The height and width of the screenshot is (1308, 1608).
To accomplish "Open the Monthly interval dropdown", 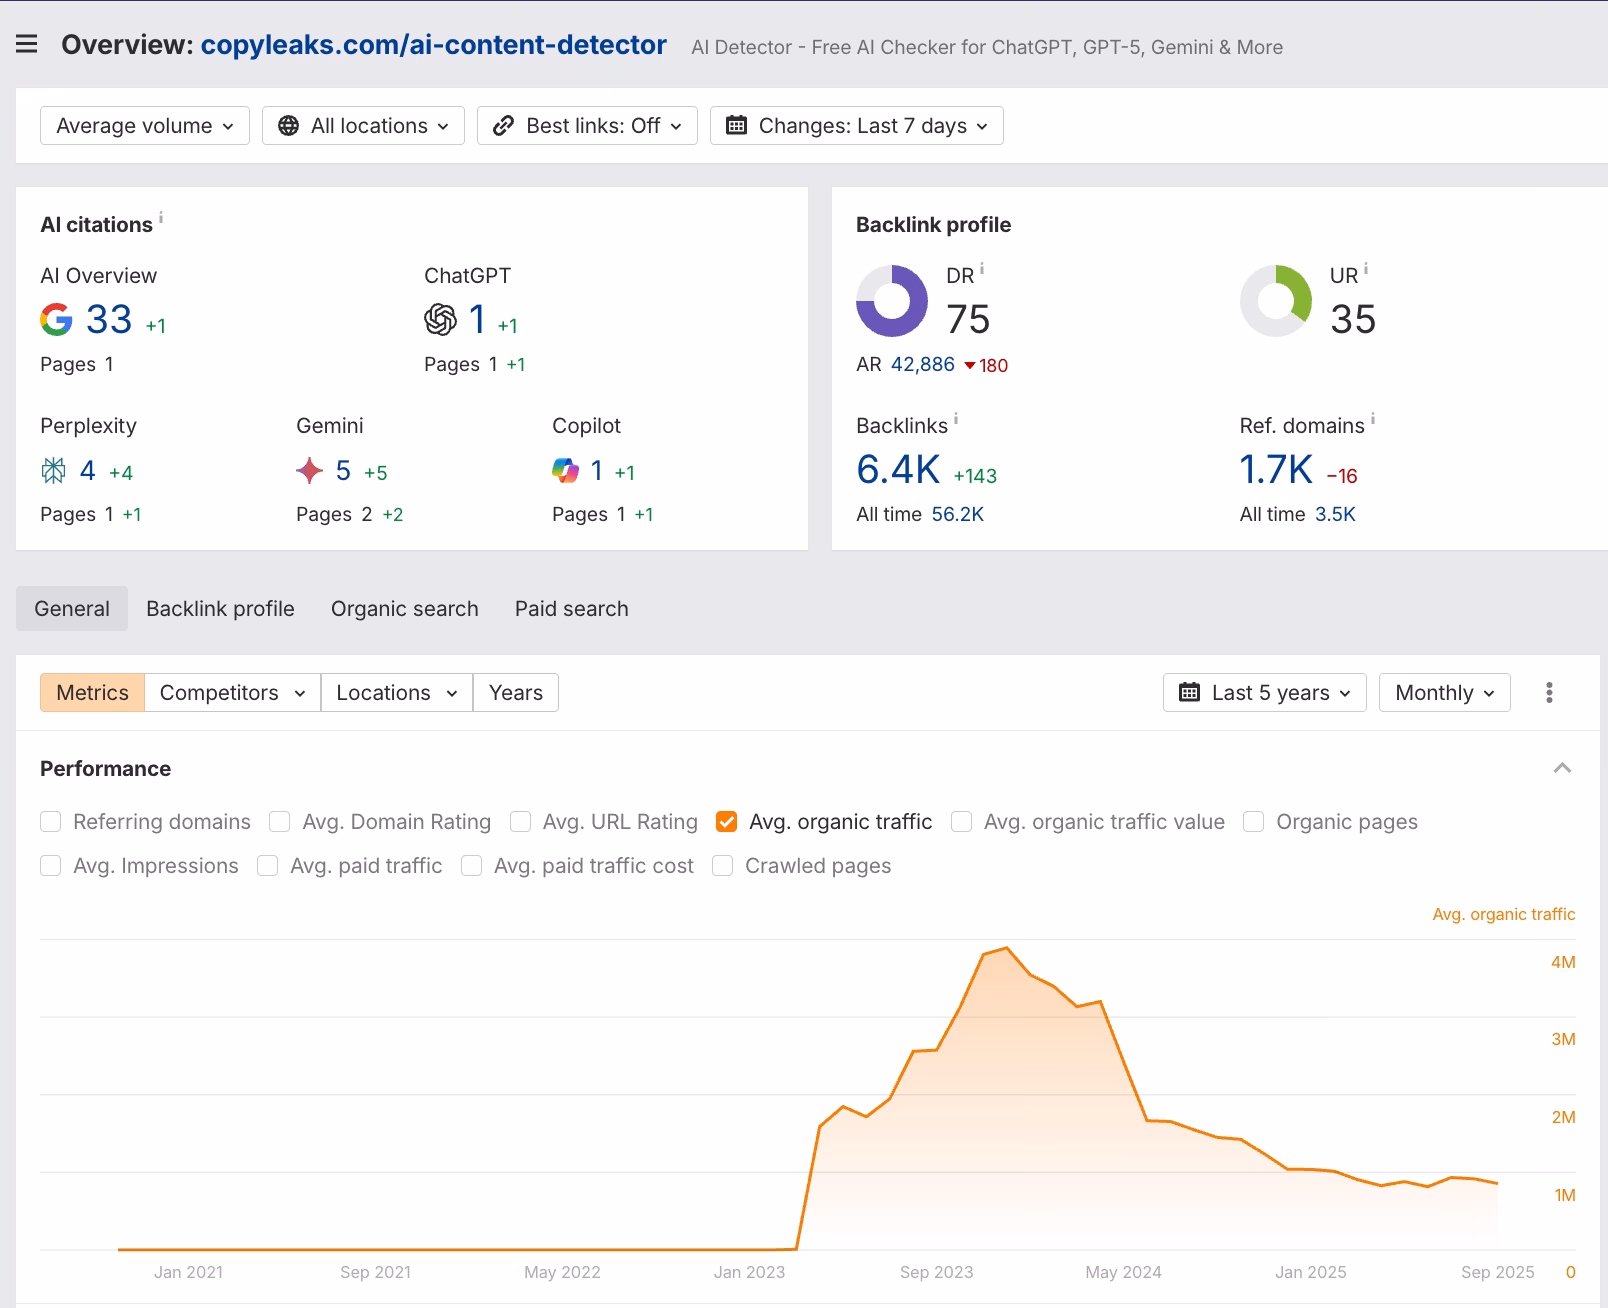I will click(x=1445, y=693).
